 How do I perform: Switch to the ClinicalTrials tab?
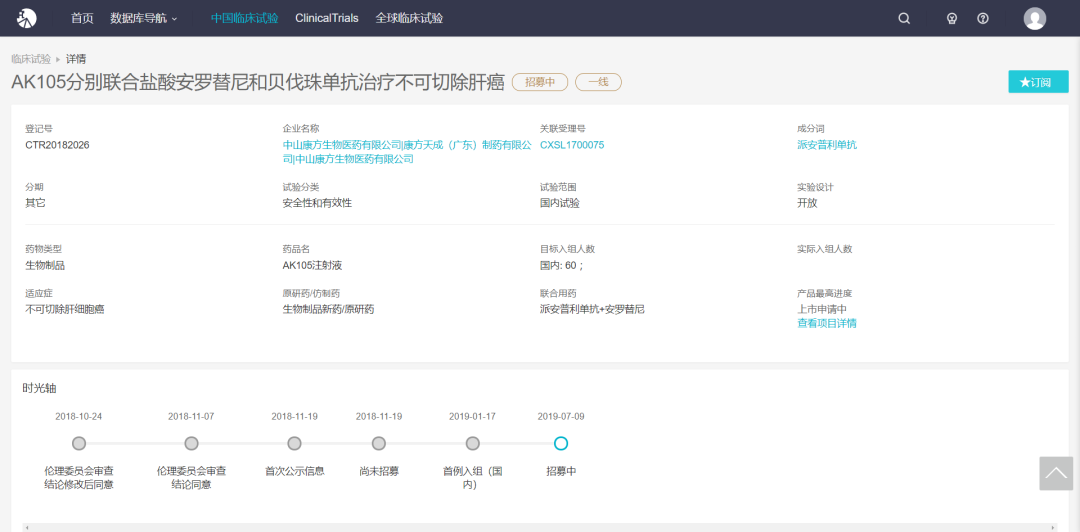point(326,19)
